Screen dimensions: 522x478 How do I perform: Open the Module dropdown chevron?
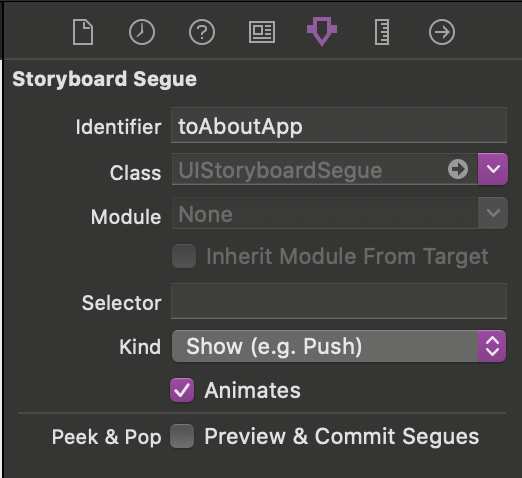coord(493,213)
